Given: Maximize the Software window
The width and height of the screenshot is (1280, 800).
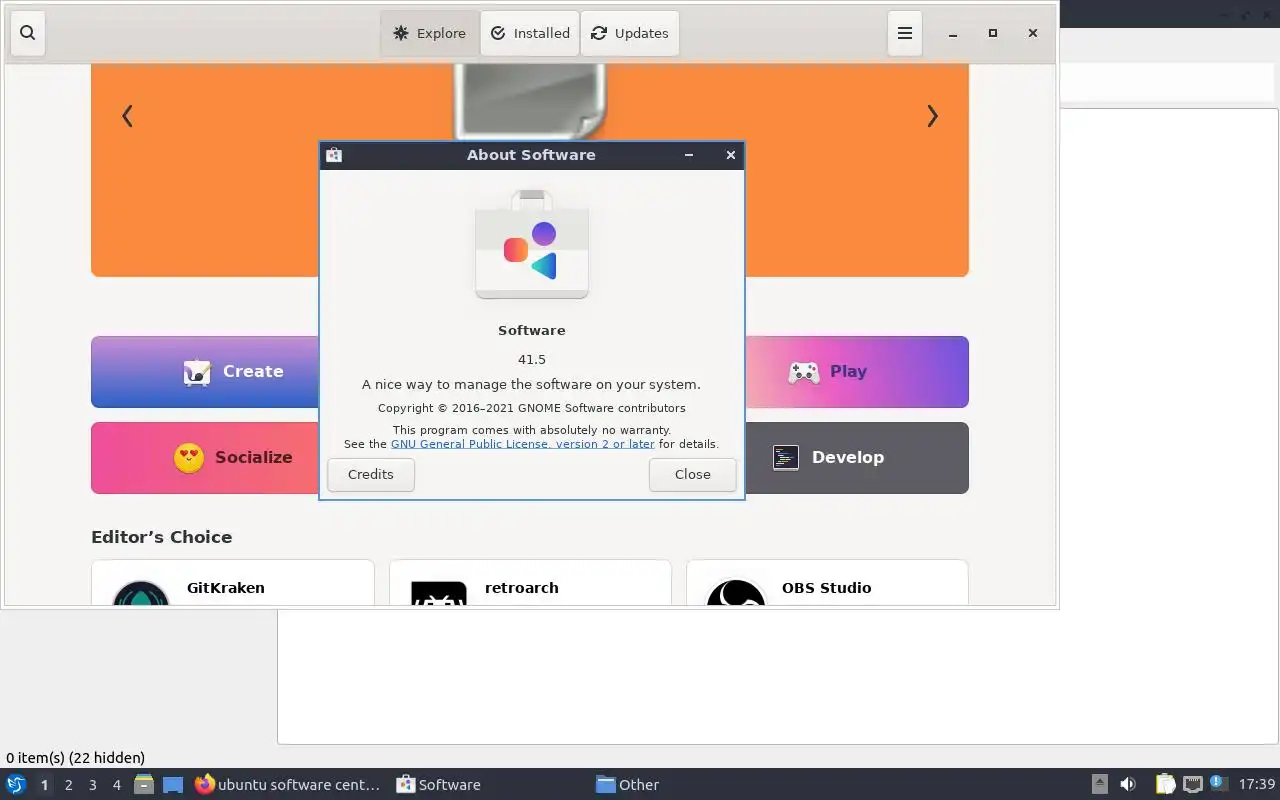Looking at the screenshot, I should pos(993,33).
